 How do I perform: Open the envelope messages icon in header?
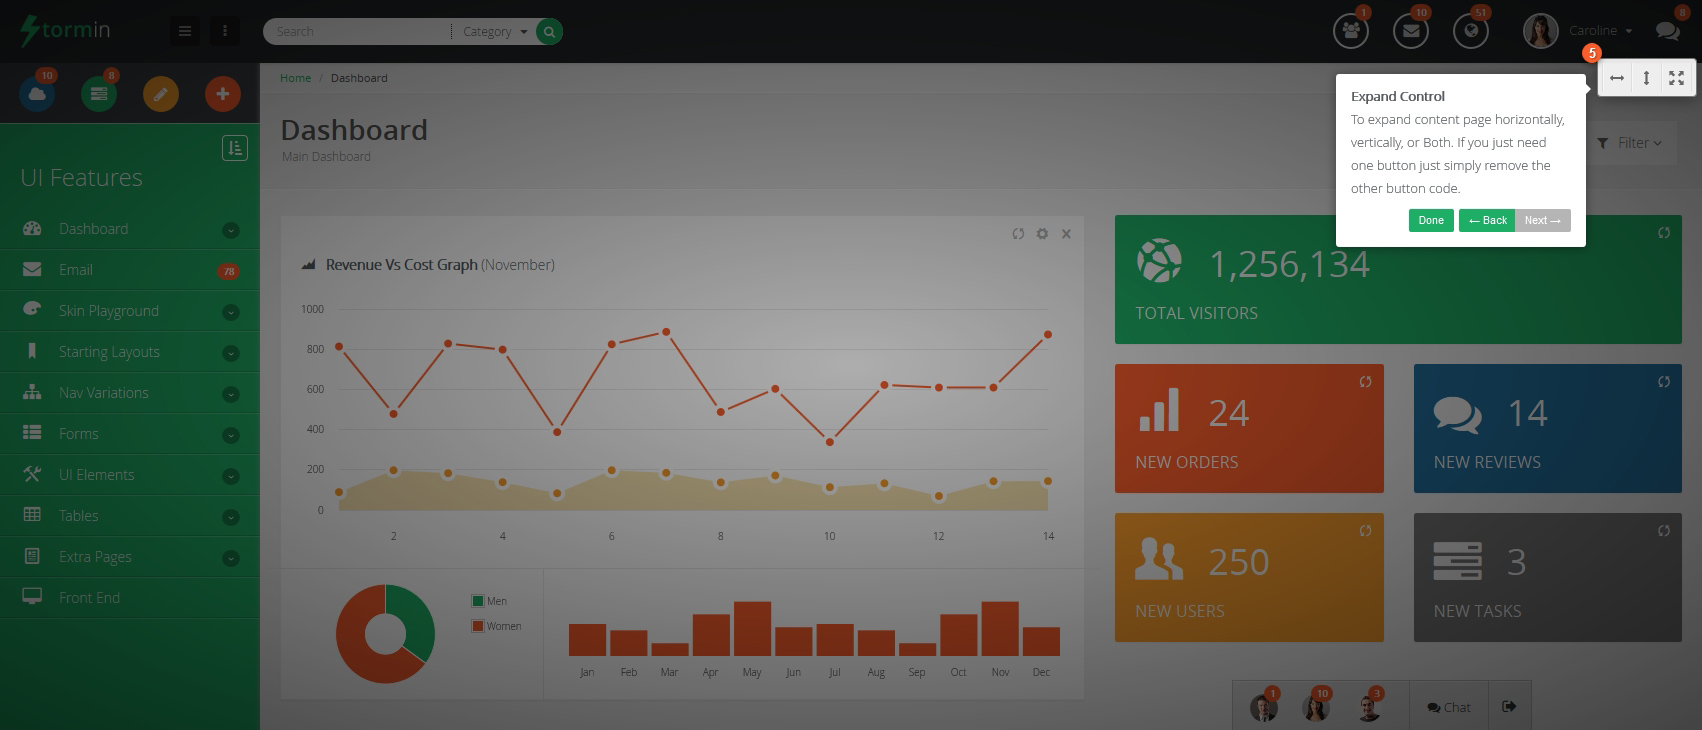1410,31
